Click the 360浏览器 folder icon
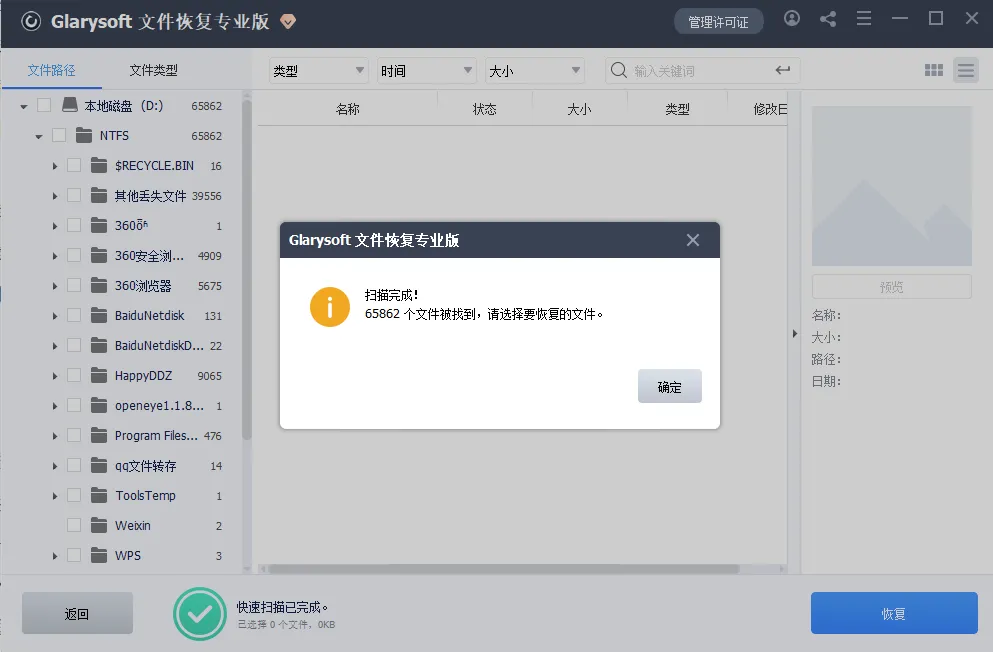Screen dimensions: 993x652 point(99,285)
